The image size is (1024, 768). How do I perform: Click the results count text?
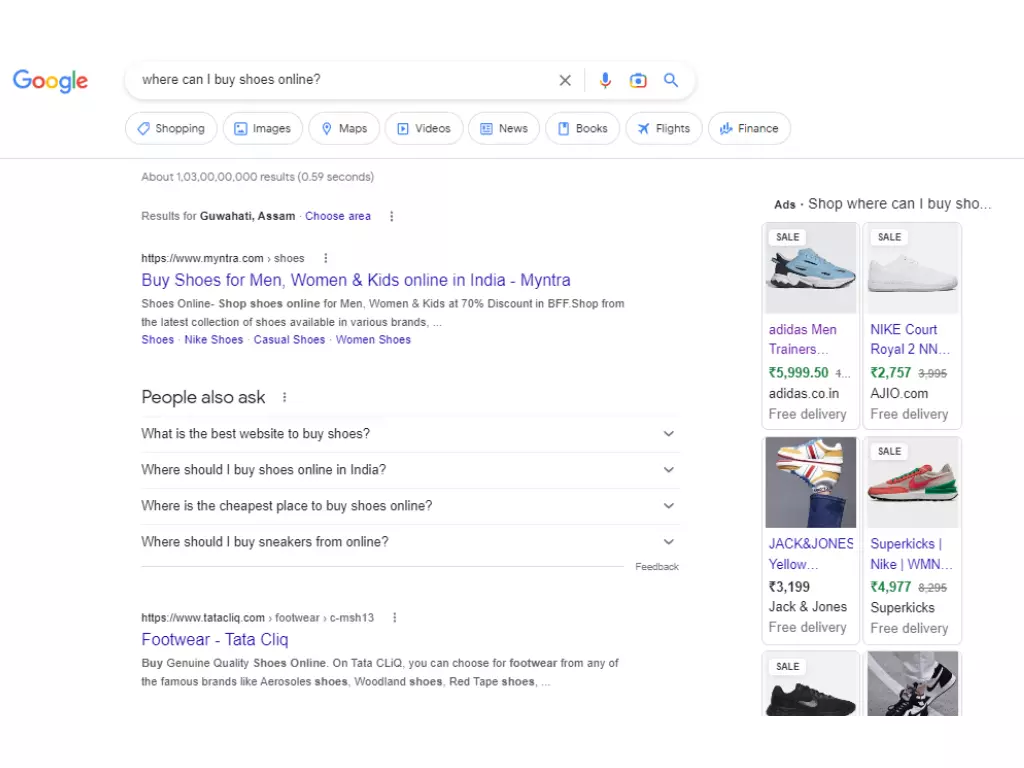(257, 177)
